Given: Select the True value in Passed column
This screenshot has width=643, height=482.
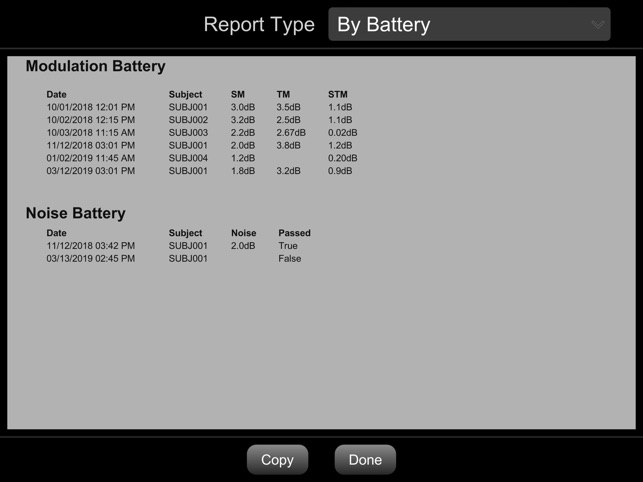Looking at the screenshot, I should click(288, 246).
